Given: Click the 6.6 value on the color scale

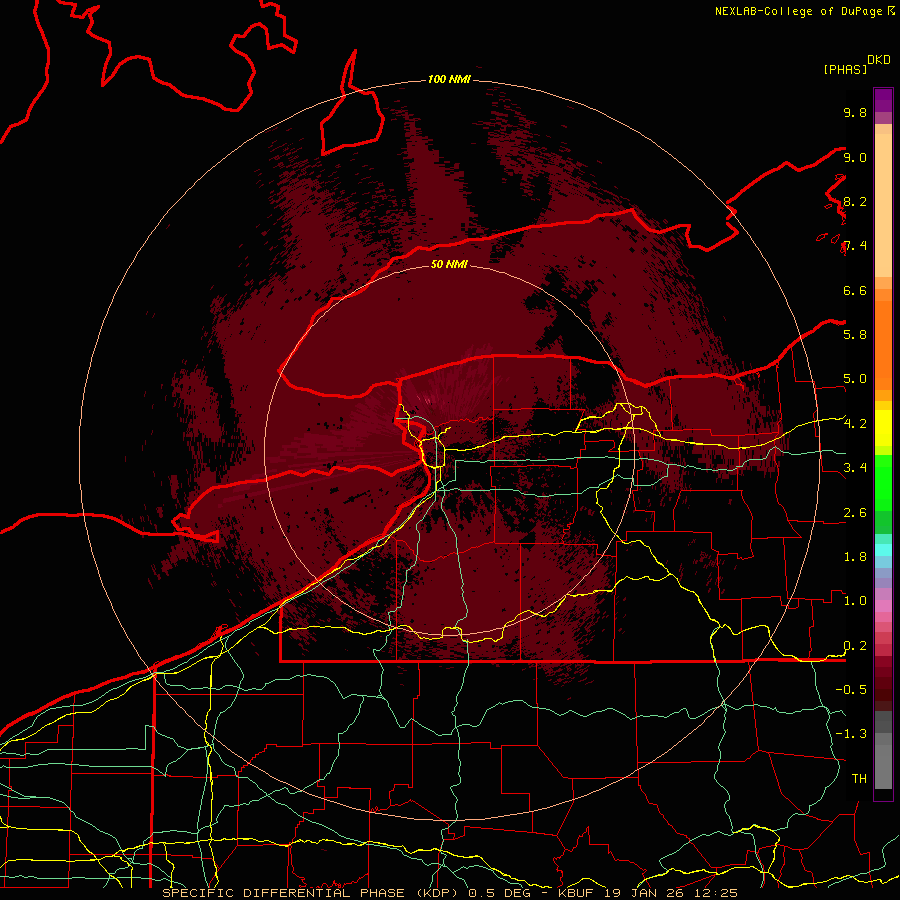Looking at the screenshot, I should click(855, 290).
